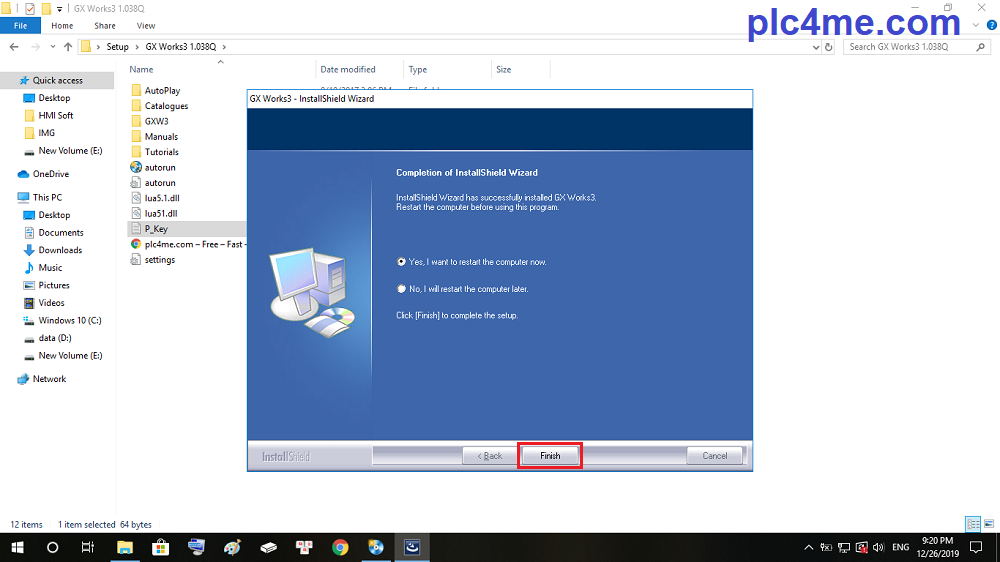Open Task View on the taskbar
The height and width of the screenshot is (562, 1000).
click(x=88, y=547)
